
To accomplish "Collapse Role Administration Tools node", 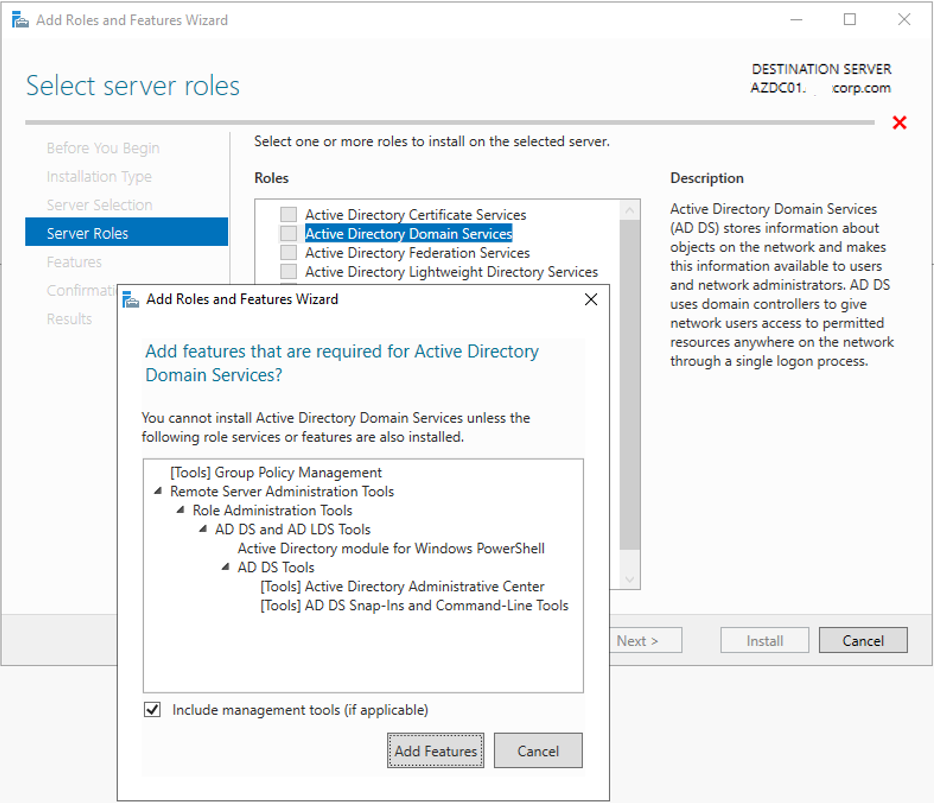I will tap(181, 511).
